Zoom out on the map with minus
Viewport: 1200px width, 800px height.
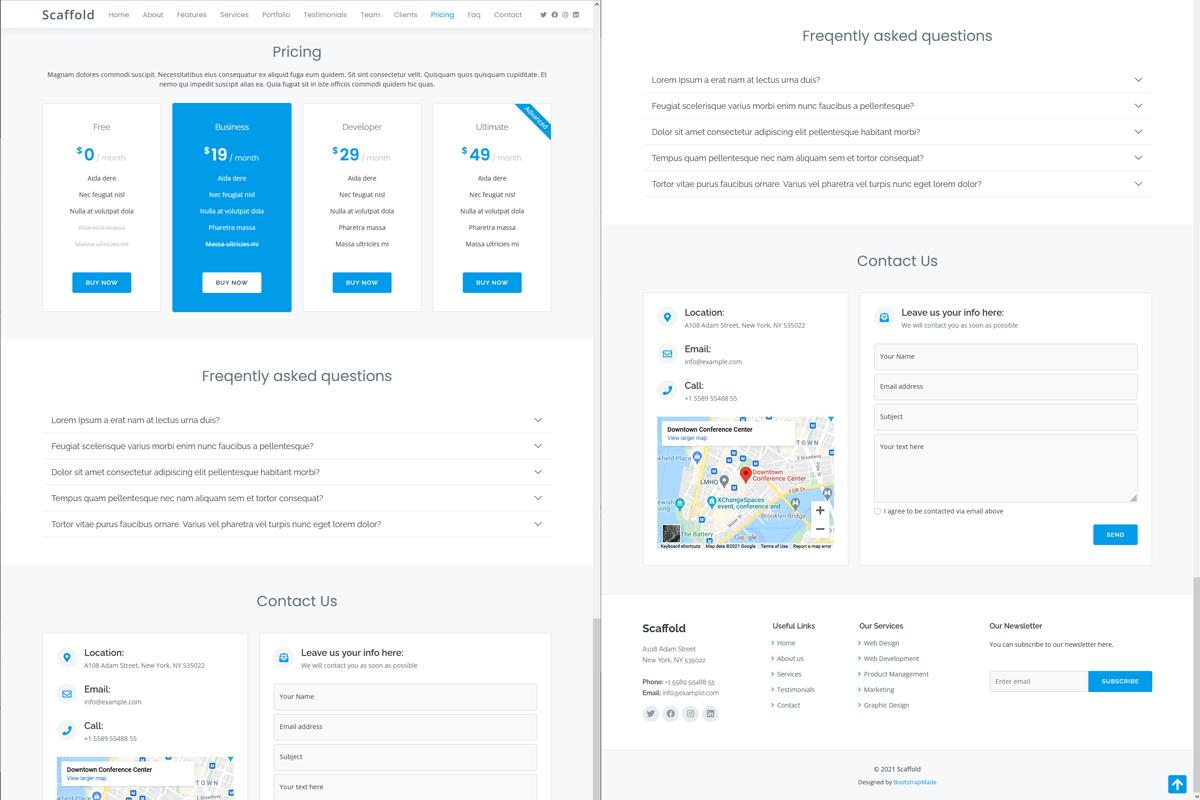pyautogui.click(x=820, y=529)
